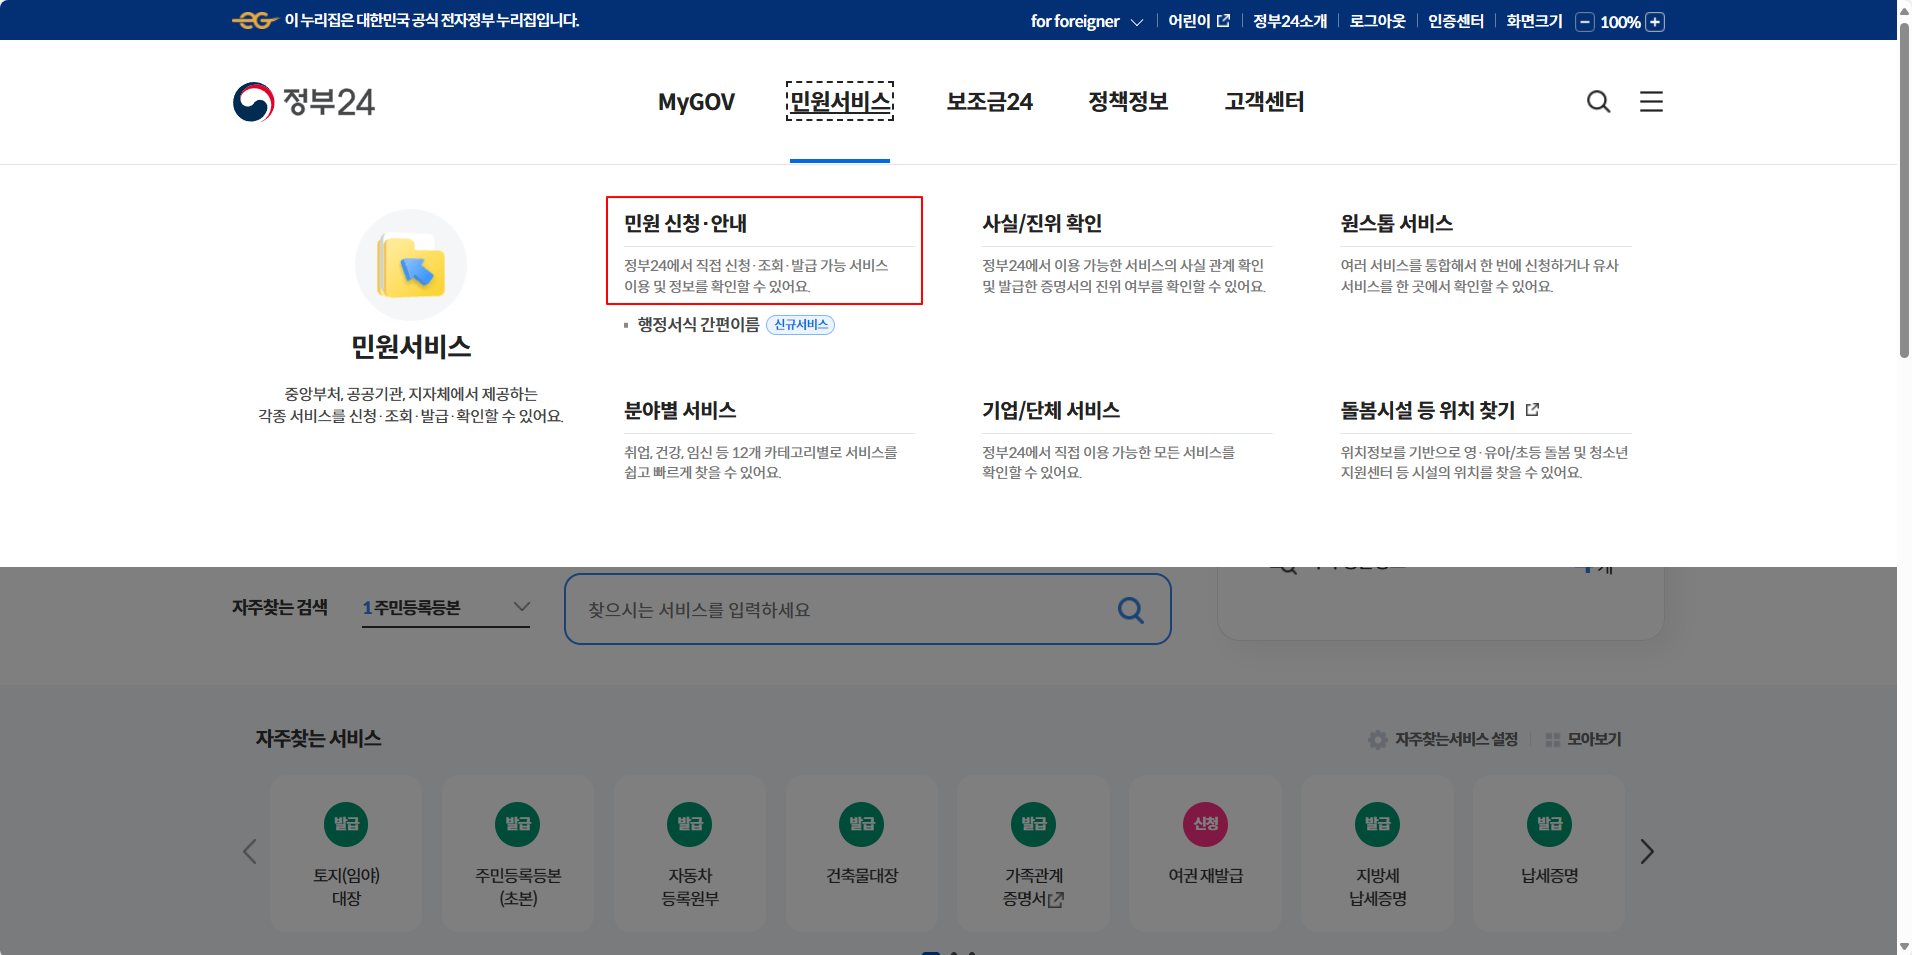Viewport: 1912px width, 955px height.
Task: Click the 민원서비스 folder illustration
Action: tap(411, 265)
